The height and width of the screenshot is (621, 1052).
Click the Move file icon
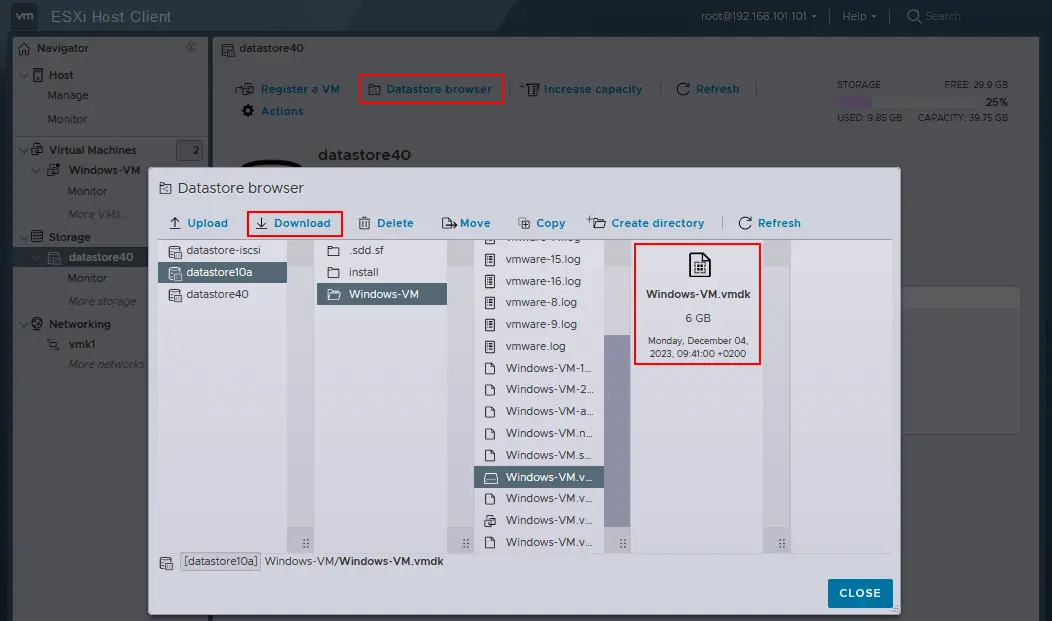pos(449,223)
